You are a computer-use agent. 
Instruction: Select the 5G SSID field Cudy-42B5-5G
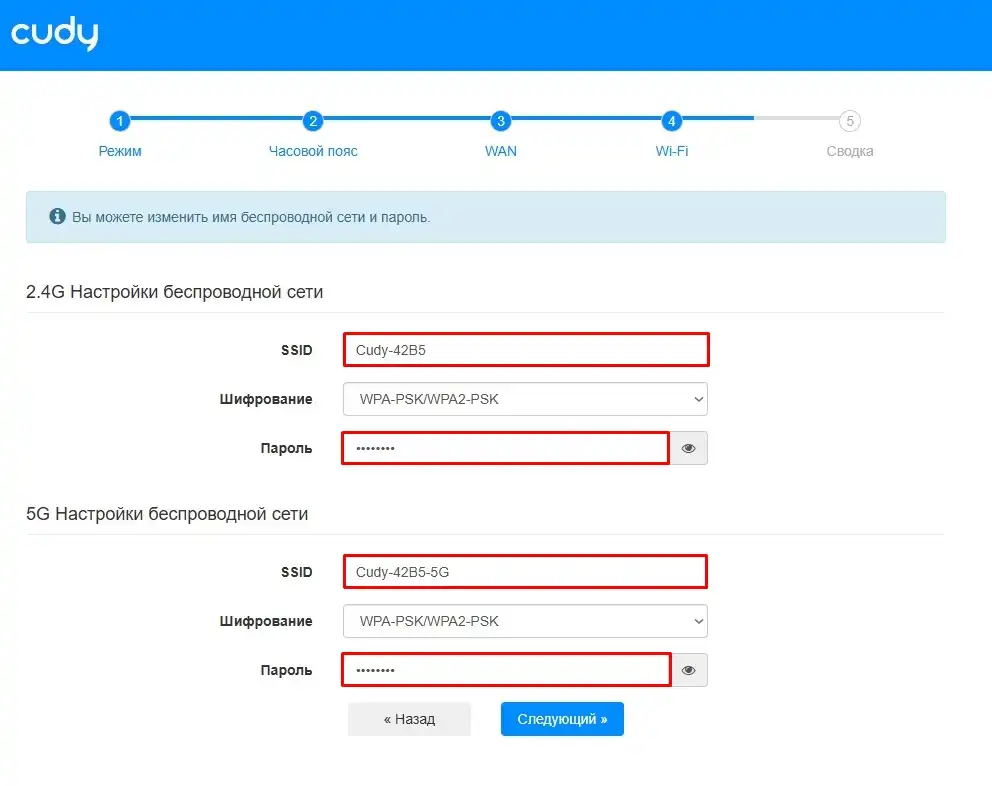(x=525, y=572)
